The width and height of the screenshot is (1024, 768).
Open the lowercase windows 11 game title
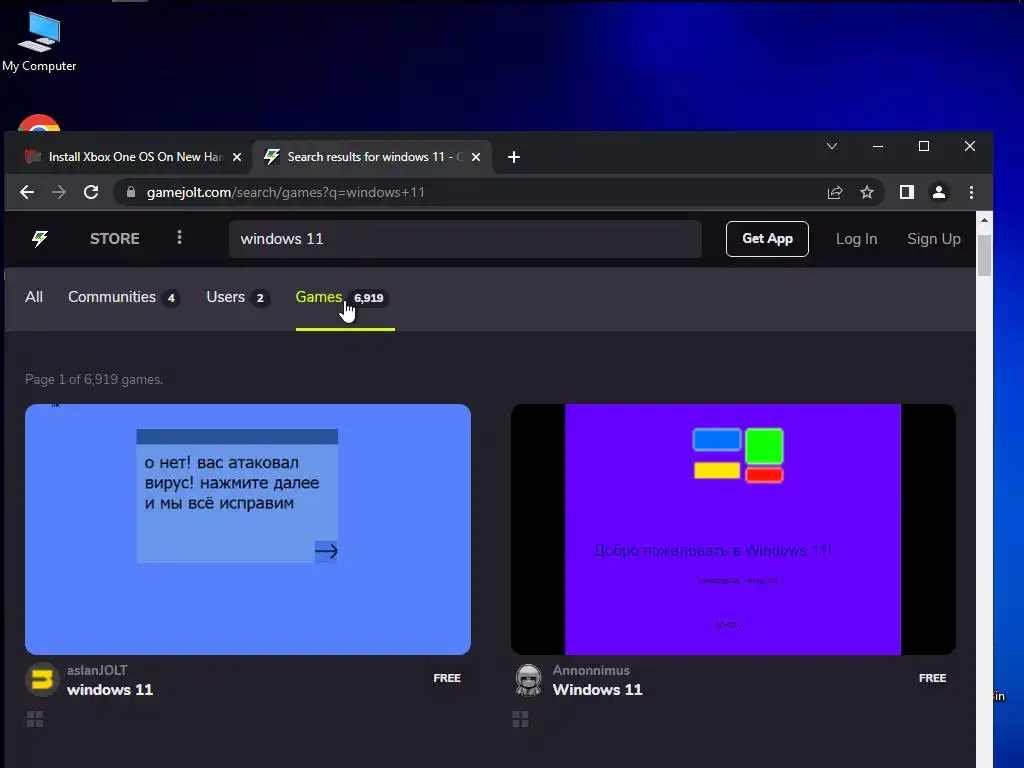click(x=110, y=690)
